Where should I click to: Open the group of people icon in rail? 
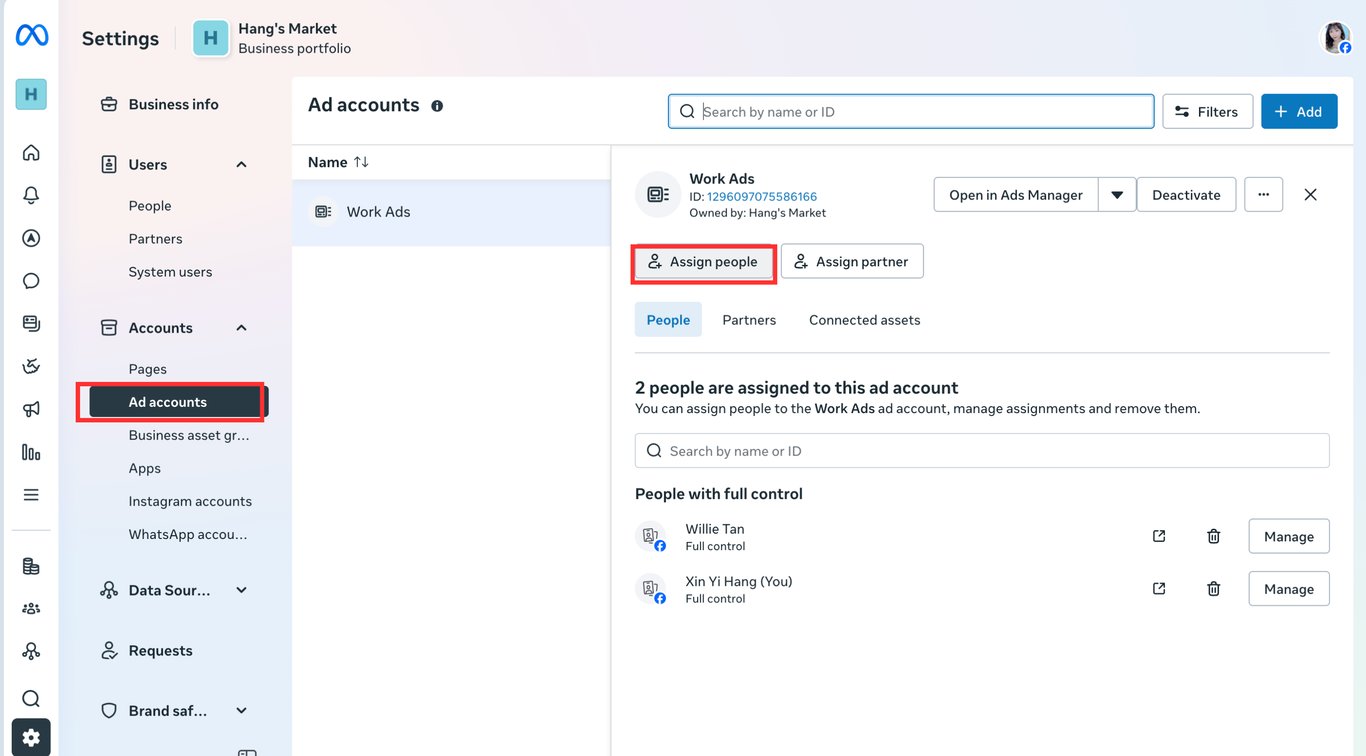31,608
